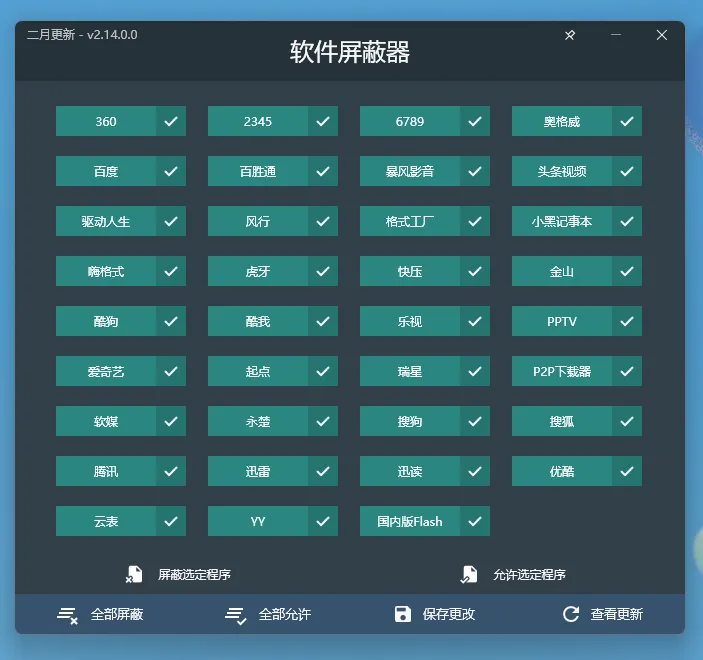Toggle the checkmark beside 6789
This screenshot has width=703, height=660.
pyautogui.click(x=475, y=121)
